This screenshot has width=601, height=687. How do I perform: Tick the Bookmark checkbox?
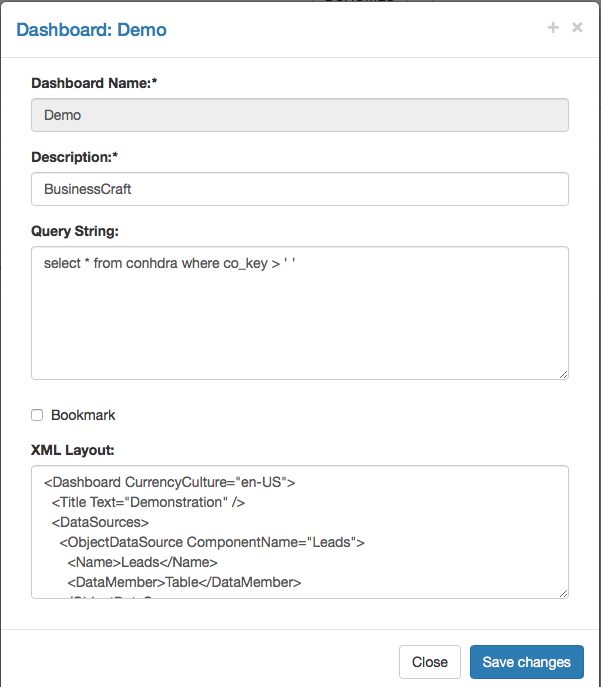click(x=37, y=415)
